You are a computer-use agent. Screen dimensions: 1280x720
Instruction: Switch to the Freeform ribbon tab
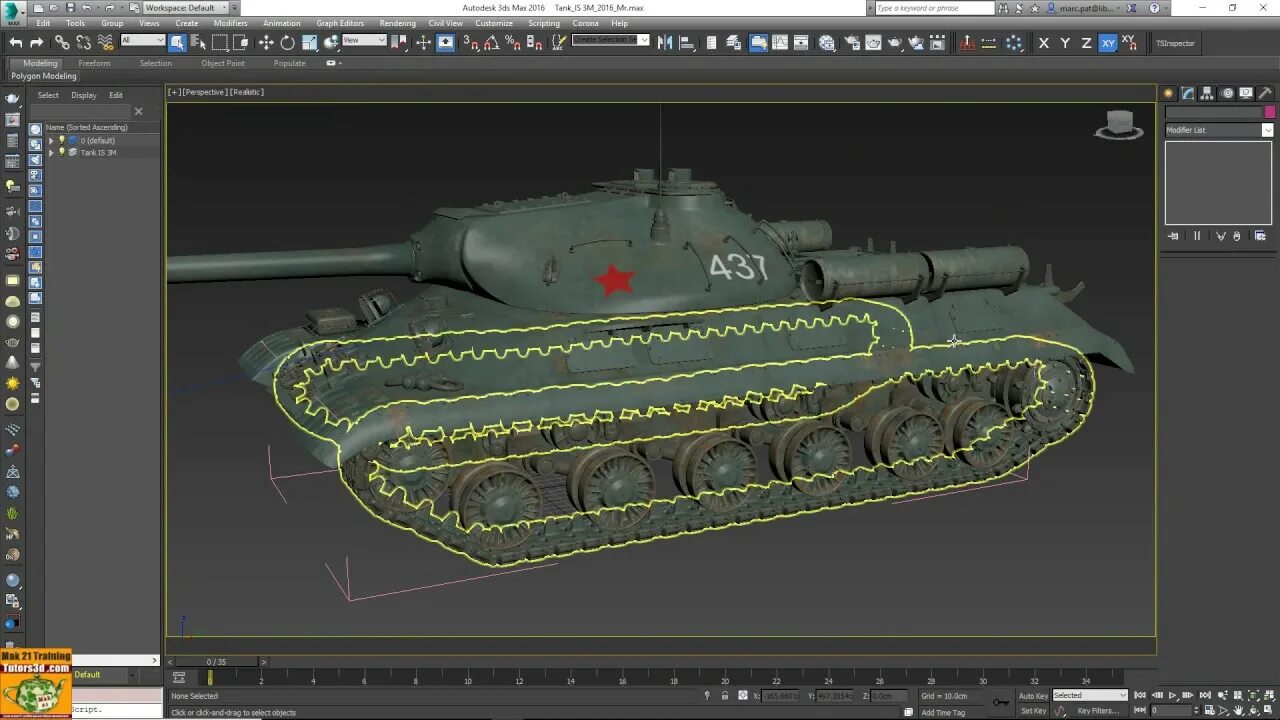pyautogui.click(x=95, y=63)
